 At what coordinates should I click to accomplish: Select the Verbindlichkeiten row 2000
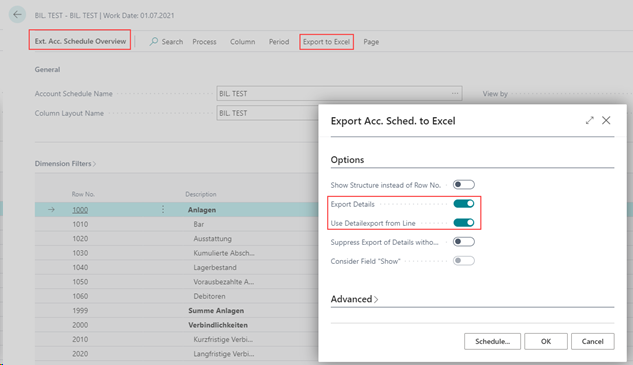point(176,325)
